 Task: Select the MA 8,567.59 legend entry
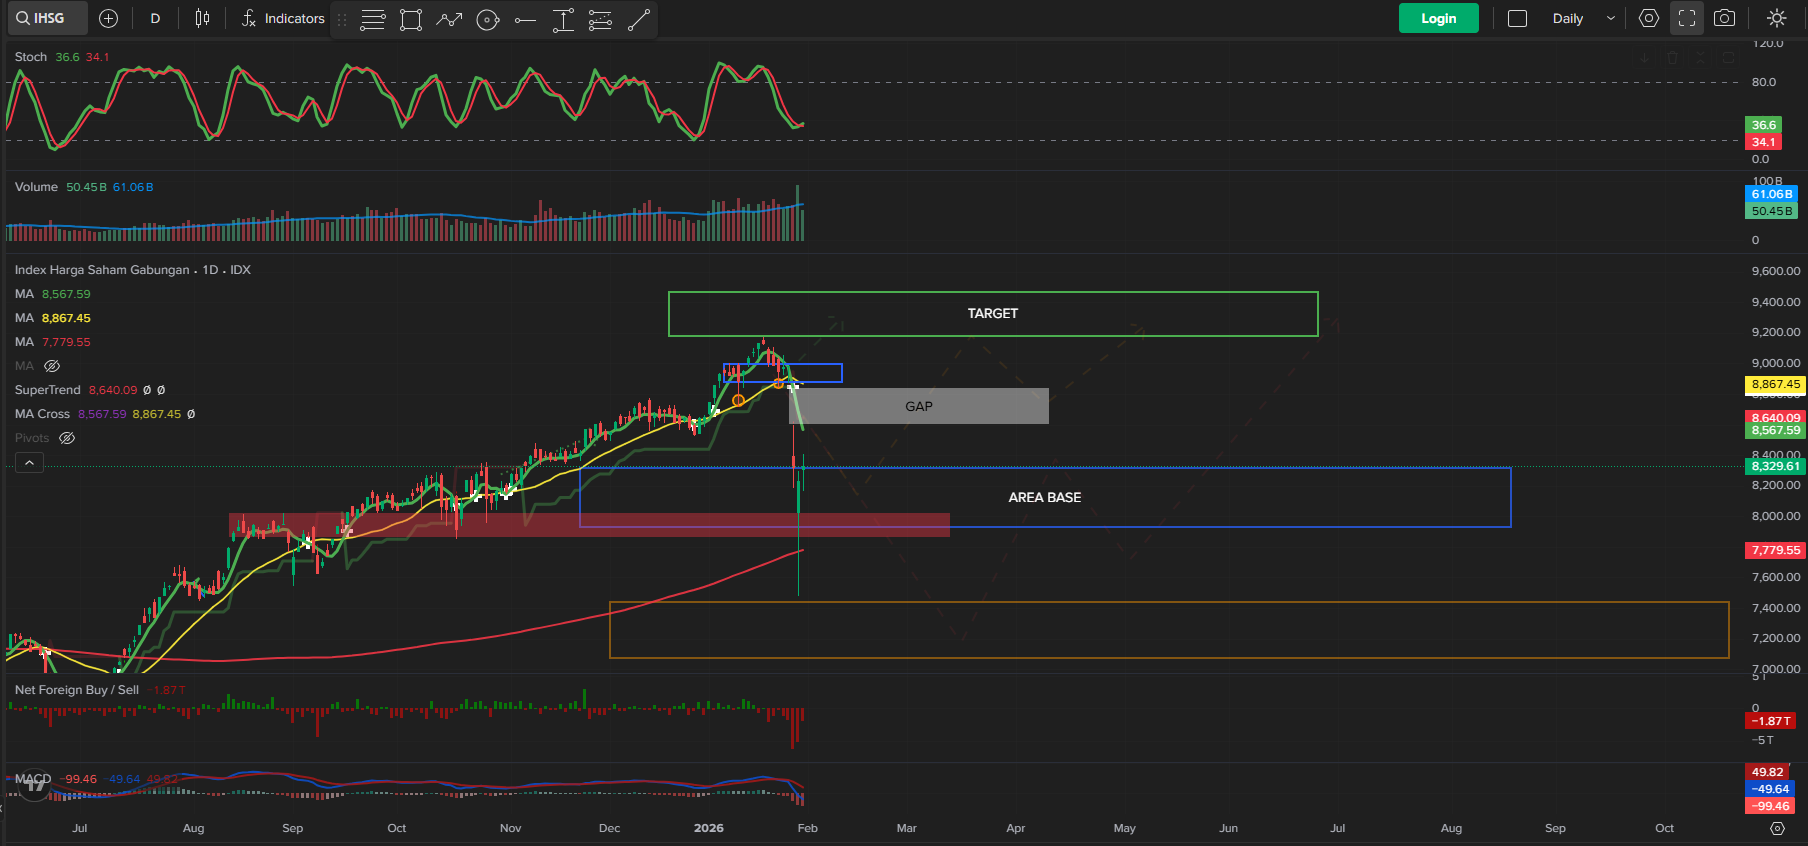click(x=52, y=294)
